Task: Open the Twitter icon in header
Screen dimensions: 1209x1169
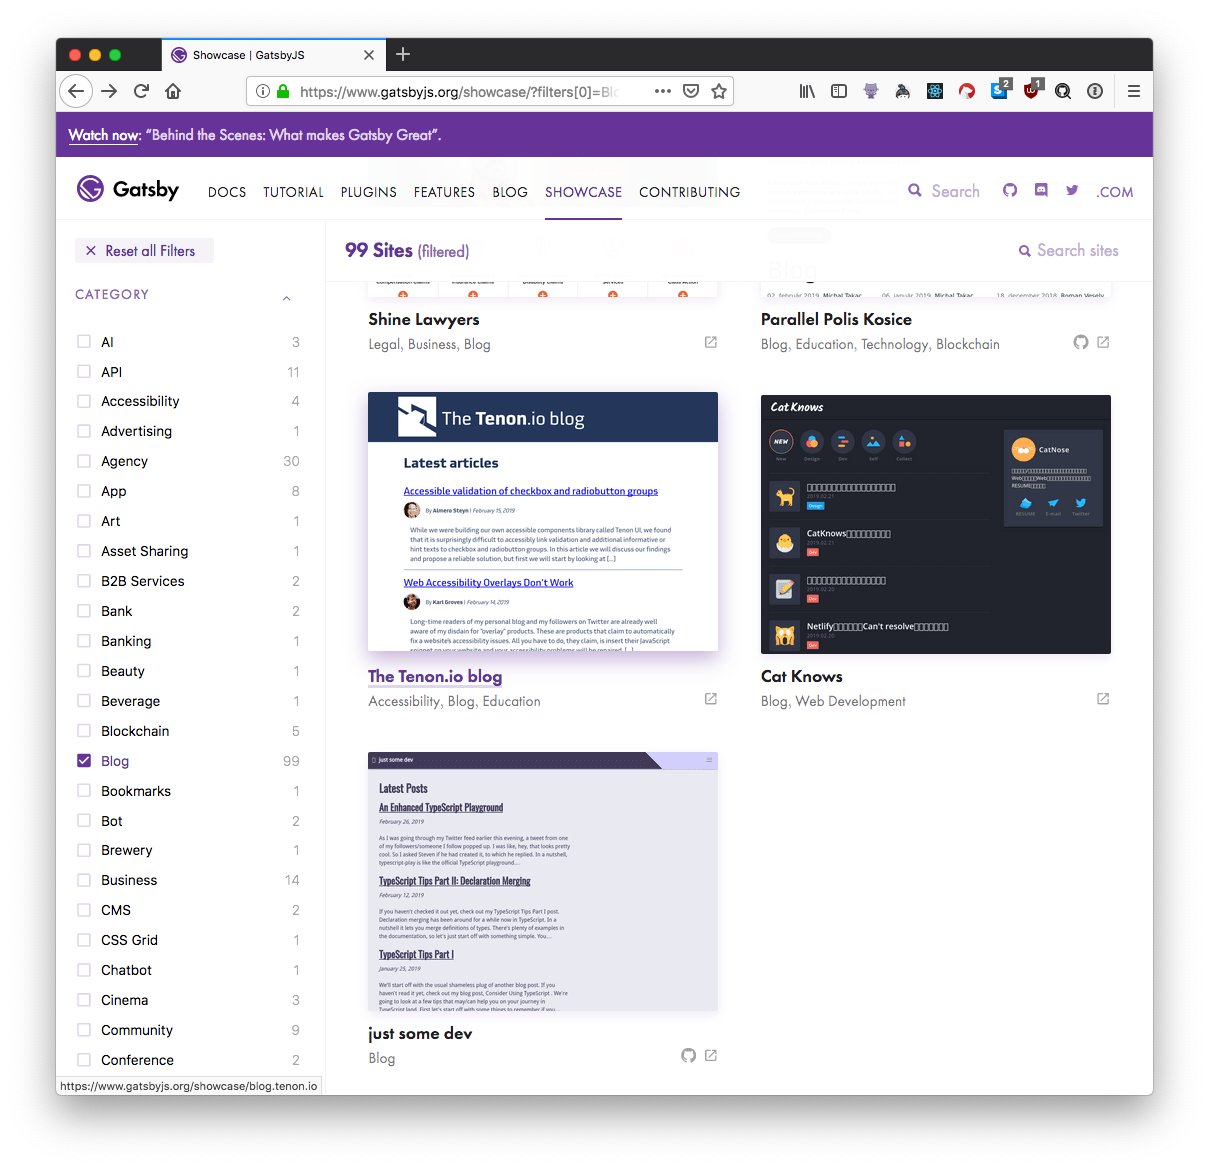Action: [x=1072, y=190]
